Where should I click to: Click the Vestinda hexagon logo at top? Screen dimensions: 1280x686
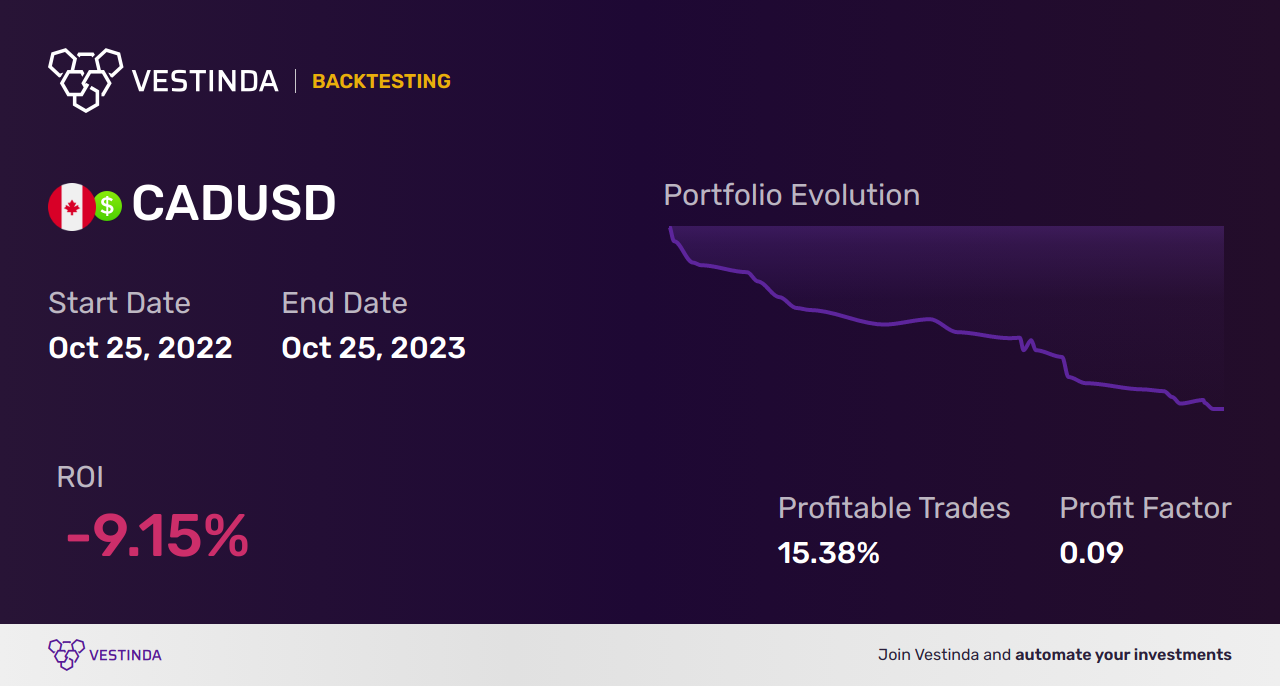(x=85, y=80)
